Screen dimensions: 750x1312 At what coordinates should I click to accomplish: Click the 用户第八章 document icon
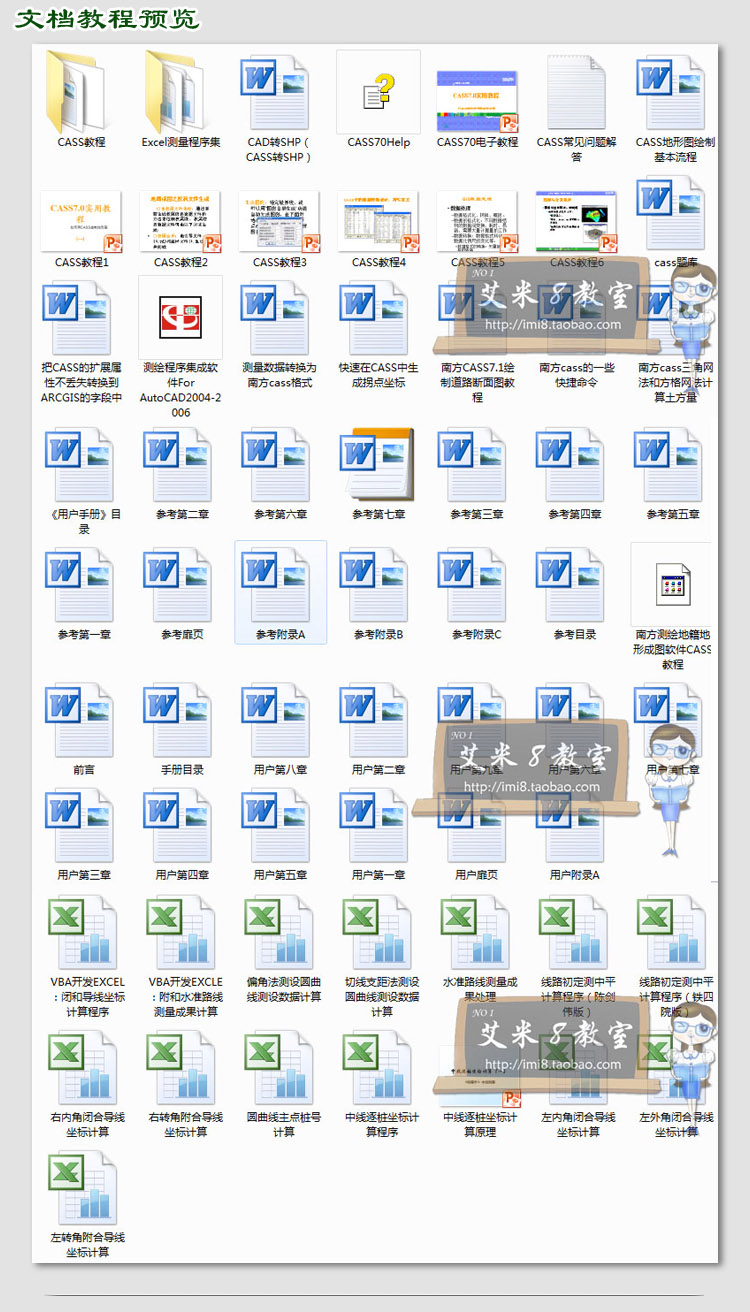(277, 722)
